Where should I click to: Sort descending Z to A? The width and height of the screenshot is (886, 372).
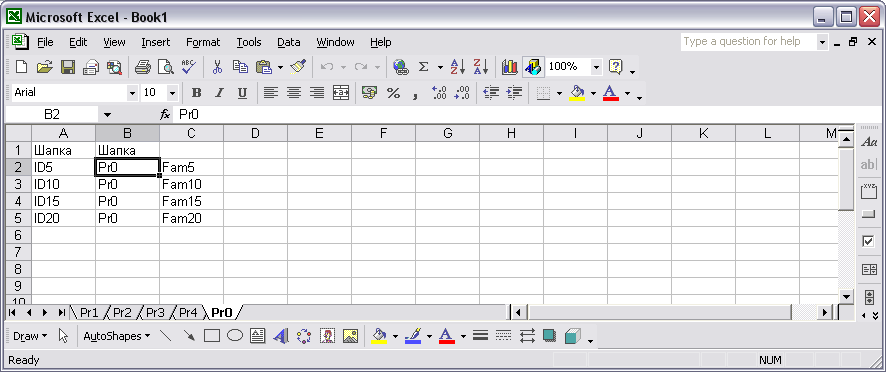pyautogui.click(x=480, y=67)
